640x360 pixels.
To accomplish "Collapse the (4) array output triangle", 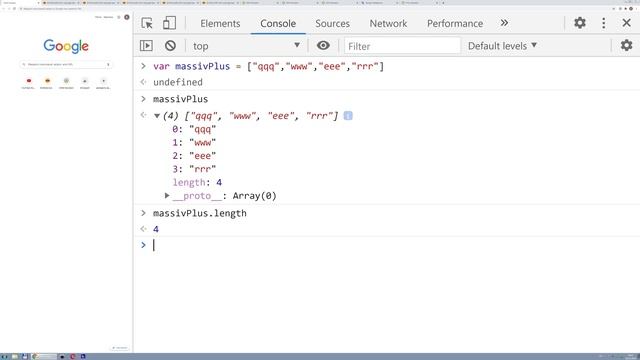I will (x=157, y=116).
